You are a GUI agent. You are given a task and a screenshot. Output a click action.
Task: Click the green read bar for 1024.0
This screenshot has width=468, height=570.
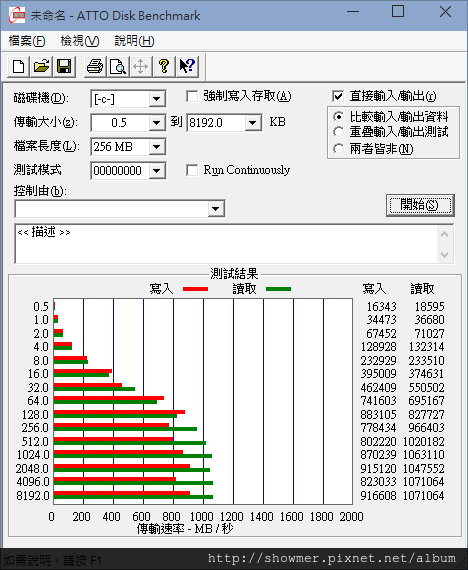click(x=133, y=456)
